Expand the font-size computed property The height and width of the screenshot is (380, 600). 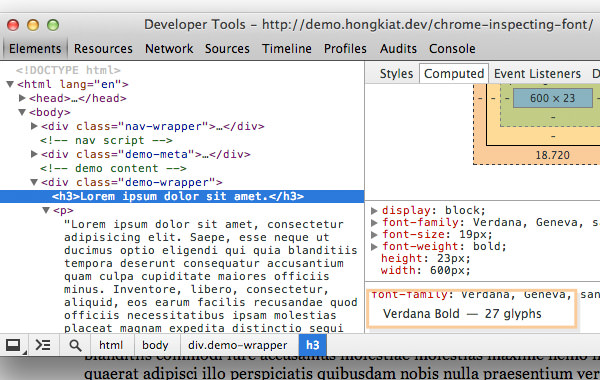point(374,234)
